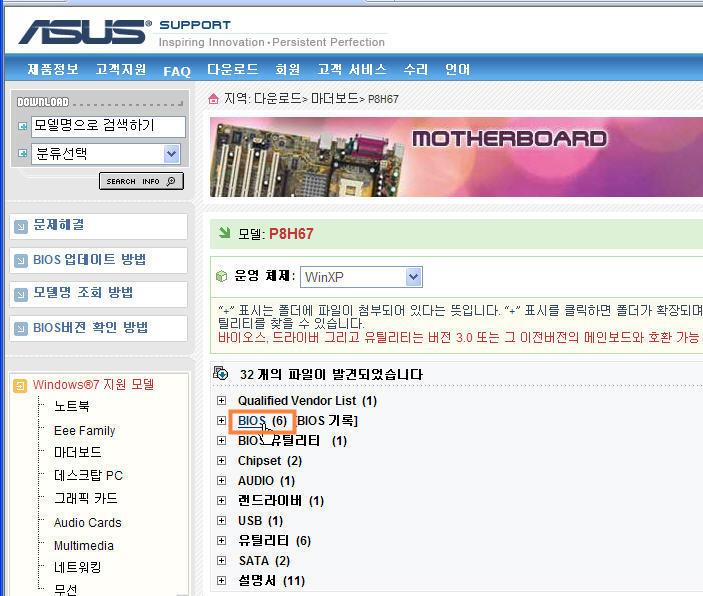Expand the 랜드라이버 (1) folder
Screen dimensions: 703x596
221,500
